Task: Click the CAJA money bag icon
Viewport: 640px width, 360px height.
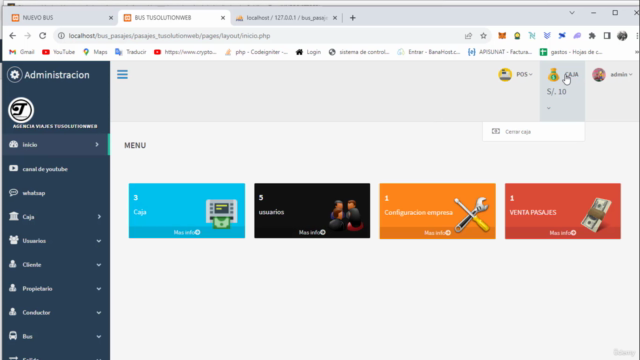Action: pyautogui.click(x=553, y=75)
